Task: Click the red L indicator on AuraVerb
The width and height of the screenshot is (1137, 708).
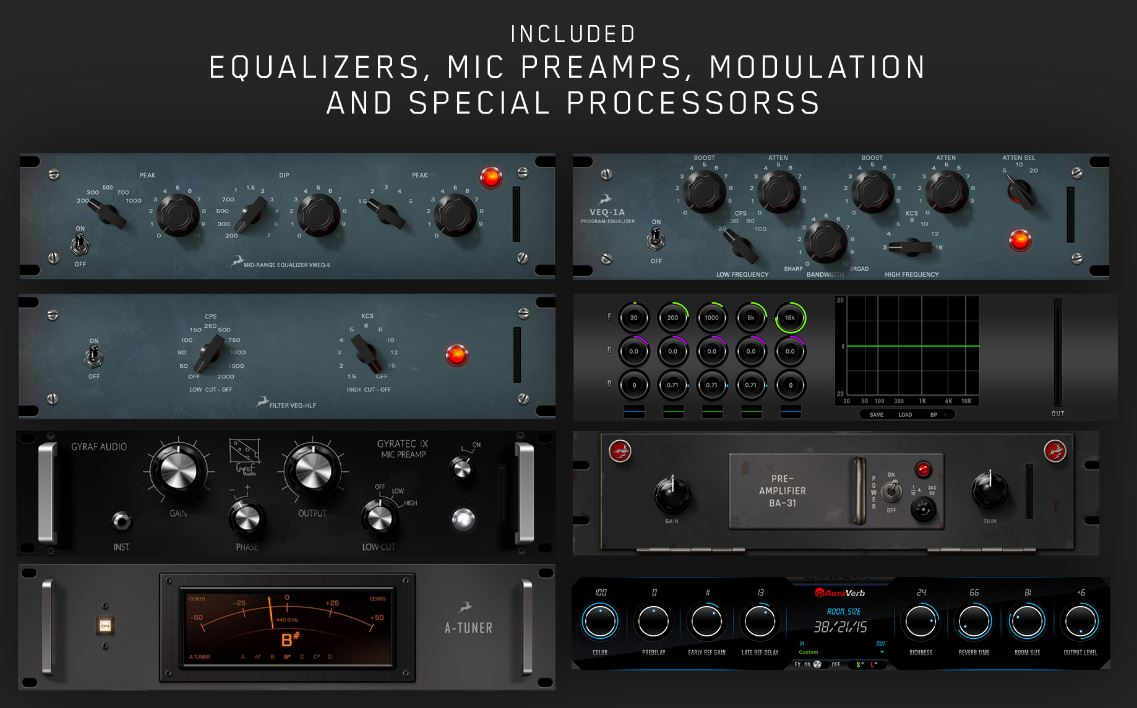Action: [874, 664]
